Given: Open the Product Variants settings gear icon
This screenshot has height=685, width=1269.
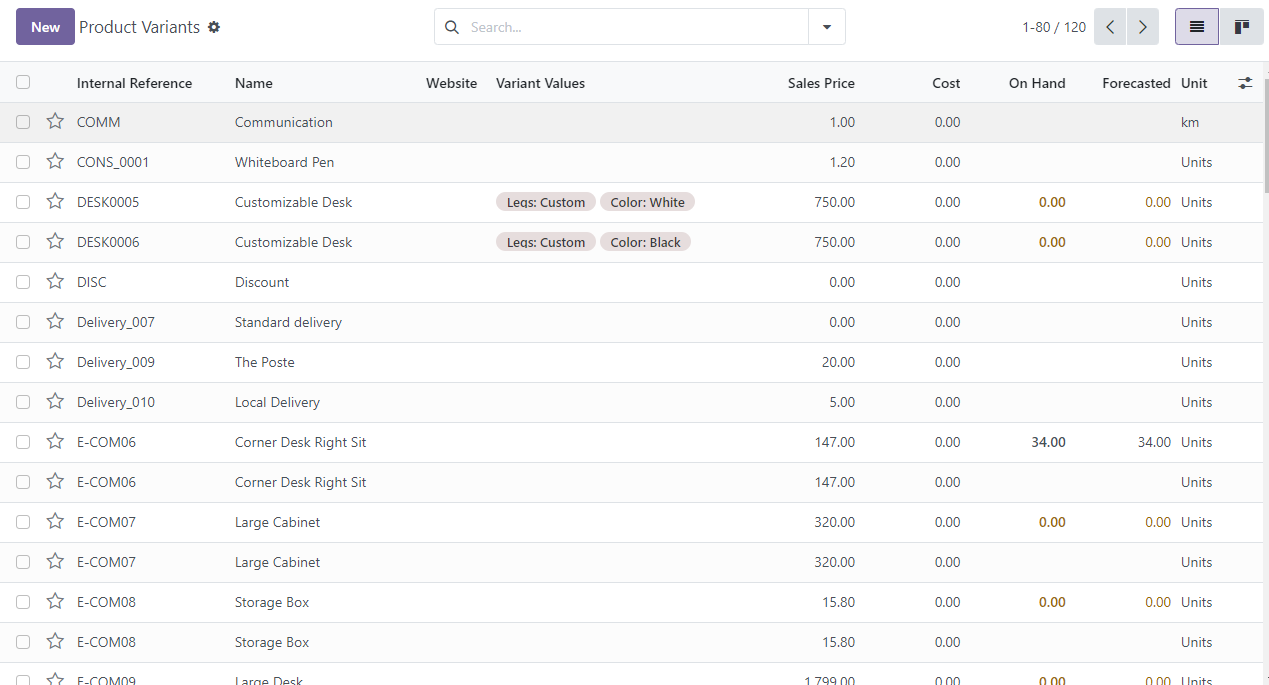Looking at the screenshot, I should [214, 27].
